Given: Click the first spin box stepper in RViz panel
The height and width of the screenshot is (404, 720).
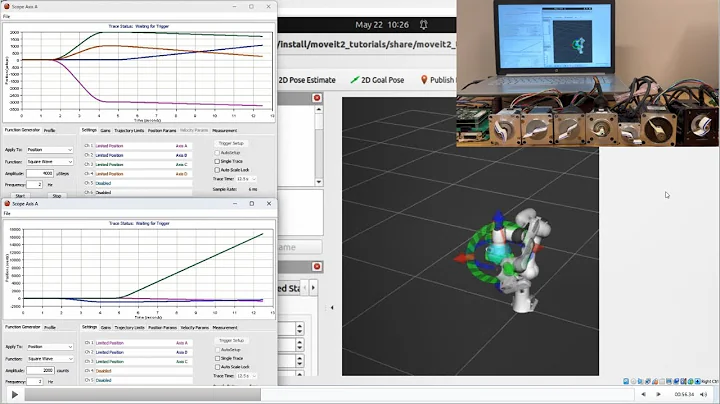Looking at the screenshot, I should click(299, 328).
